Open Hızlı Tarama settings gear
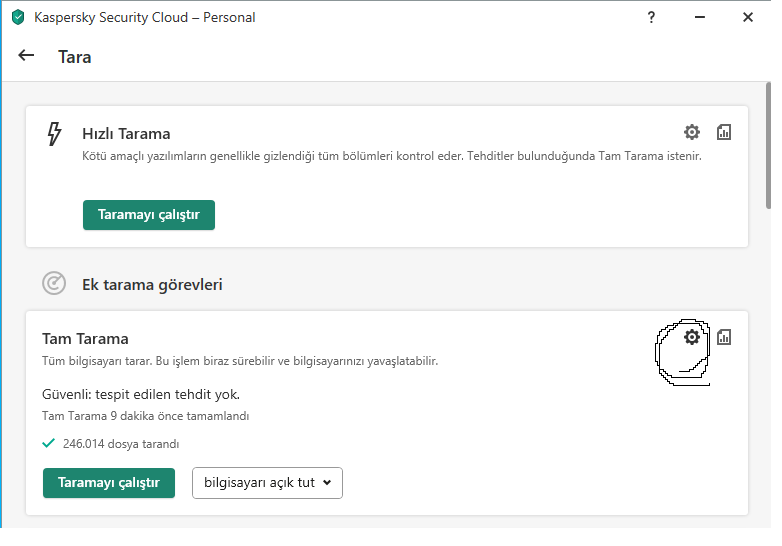Viewport: 782px width, 546px height. pos(692,132)
